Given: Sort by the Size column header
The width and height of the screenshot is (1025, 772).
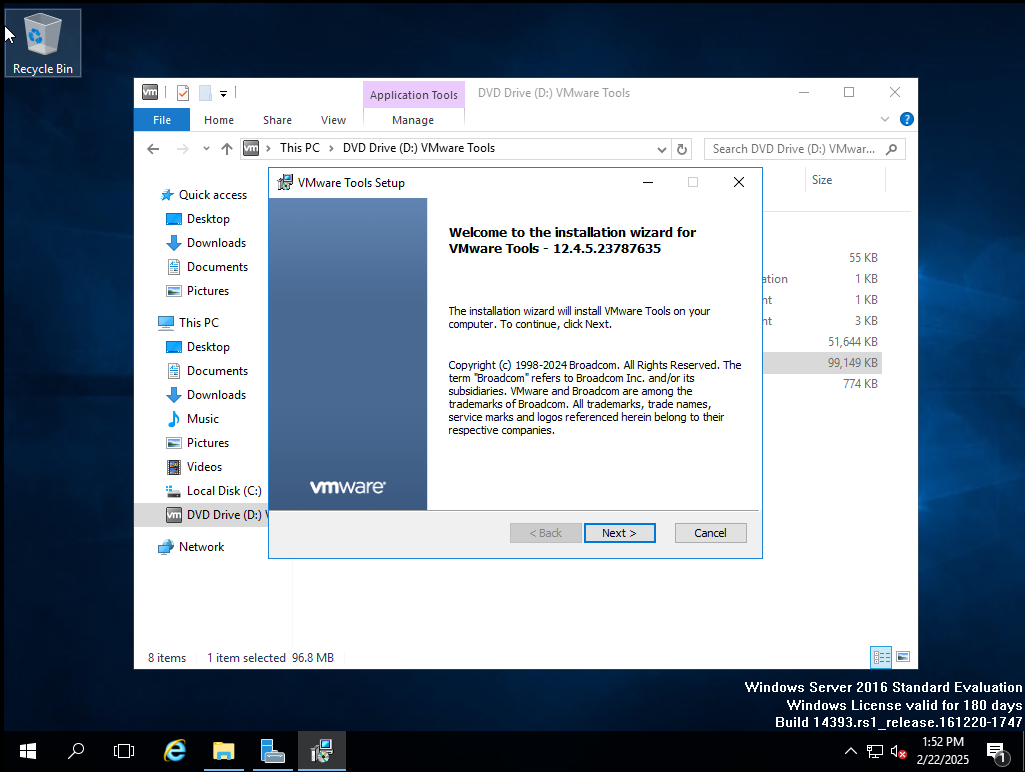Looking at the screenshot, I should point(822,180).
